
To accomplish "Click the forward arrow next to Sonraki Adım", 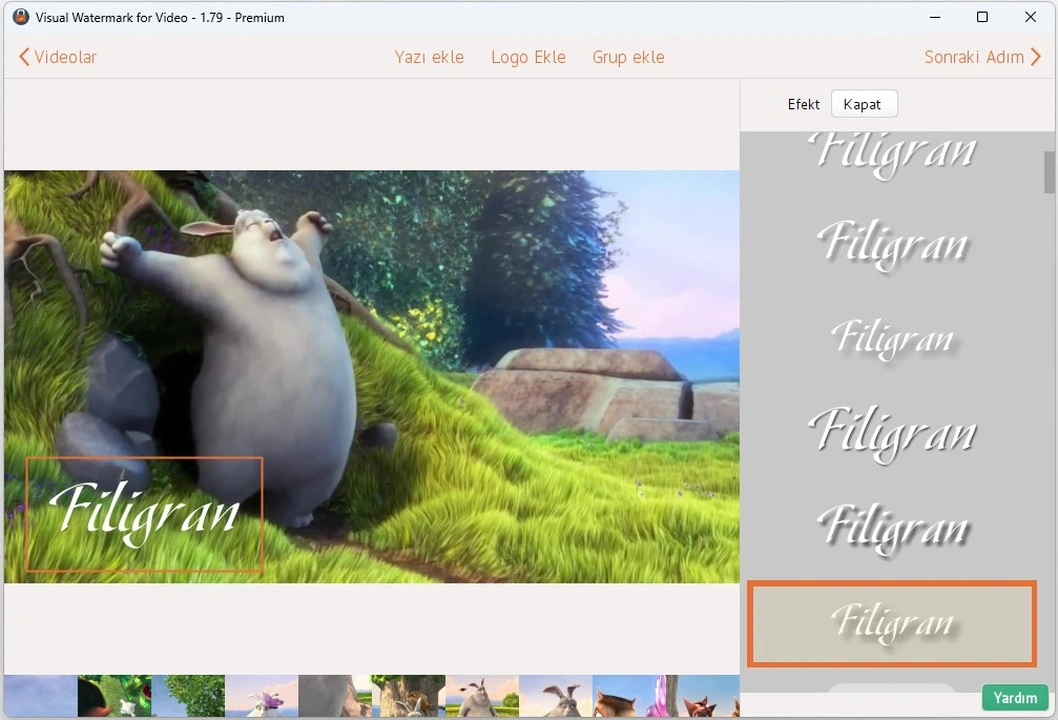I will click(x=1036, y=57).
